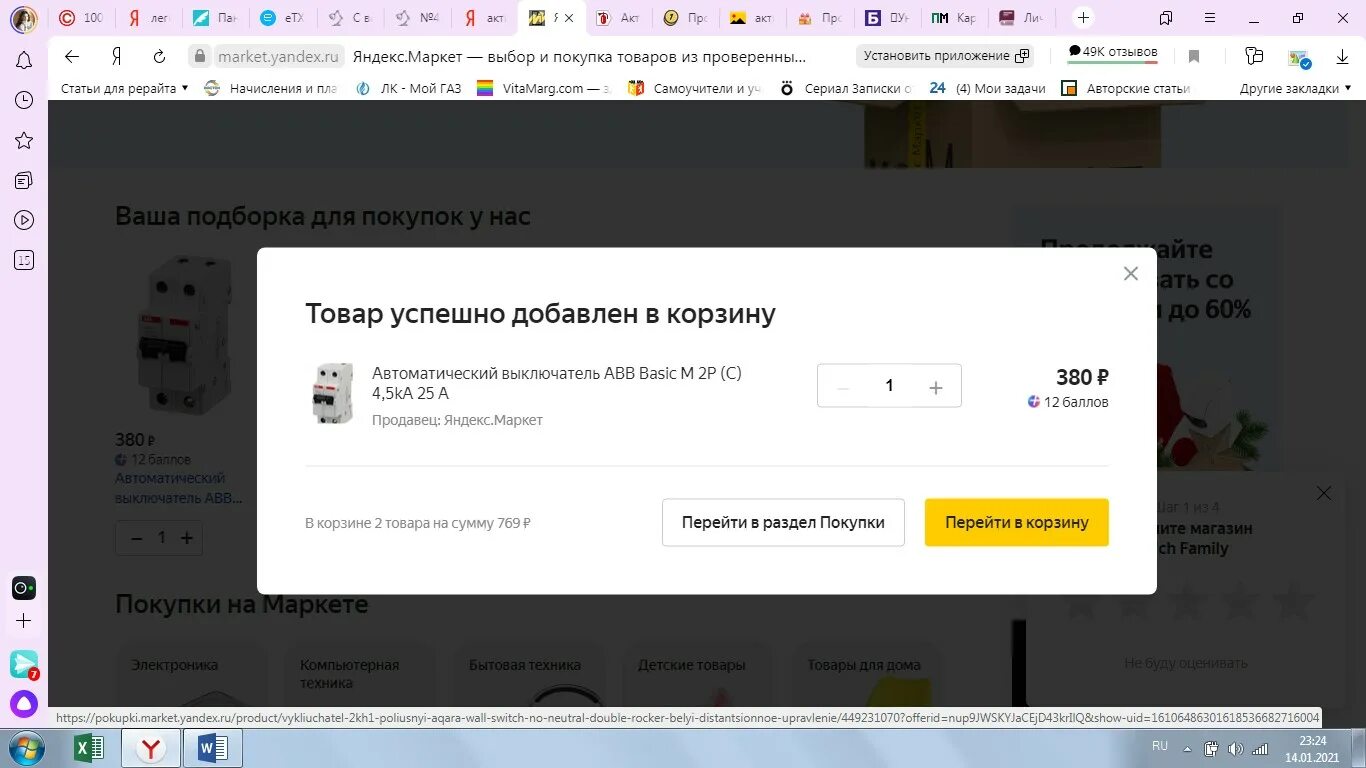1366x768 pixels.
Task: Open the tab manager icon near window controls
Action: point(1165,17)
